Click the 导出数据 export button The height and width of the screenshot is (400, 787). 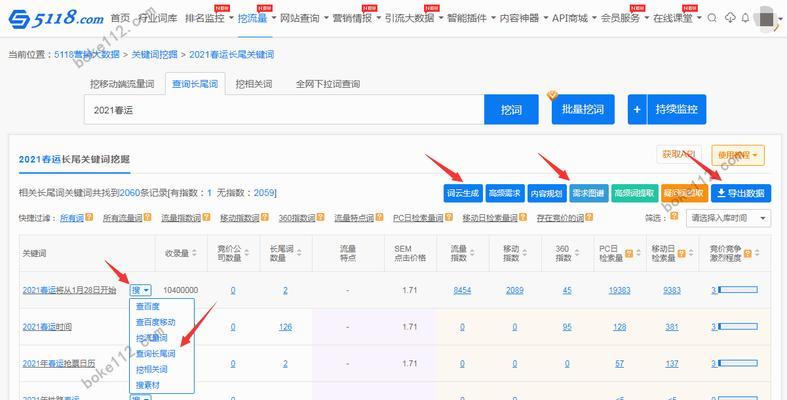tap(741, 193)
